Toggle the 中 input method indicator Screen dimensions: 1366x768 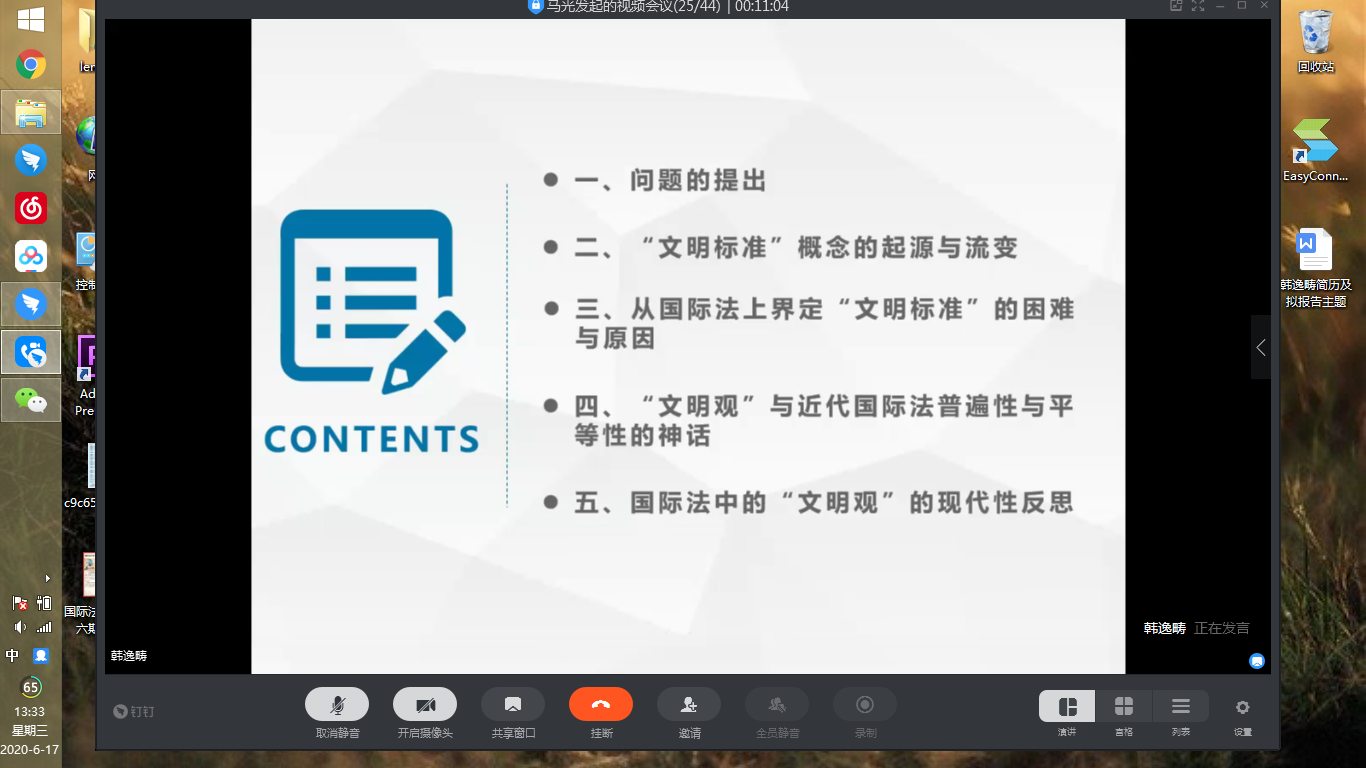[13, 656]
